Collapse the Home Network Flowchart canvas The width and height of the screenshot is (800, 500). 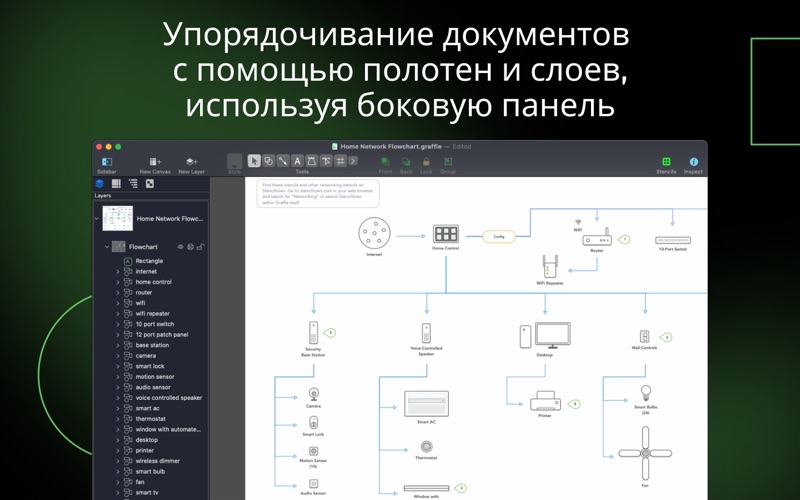click(x=97, y=218)
